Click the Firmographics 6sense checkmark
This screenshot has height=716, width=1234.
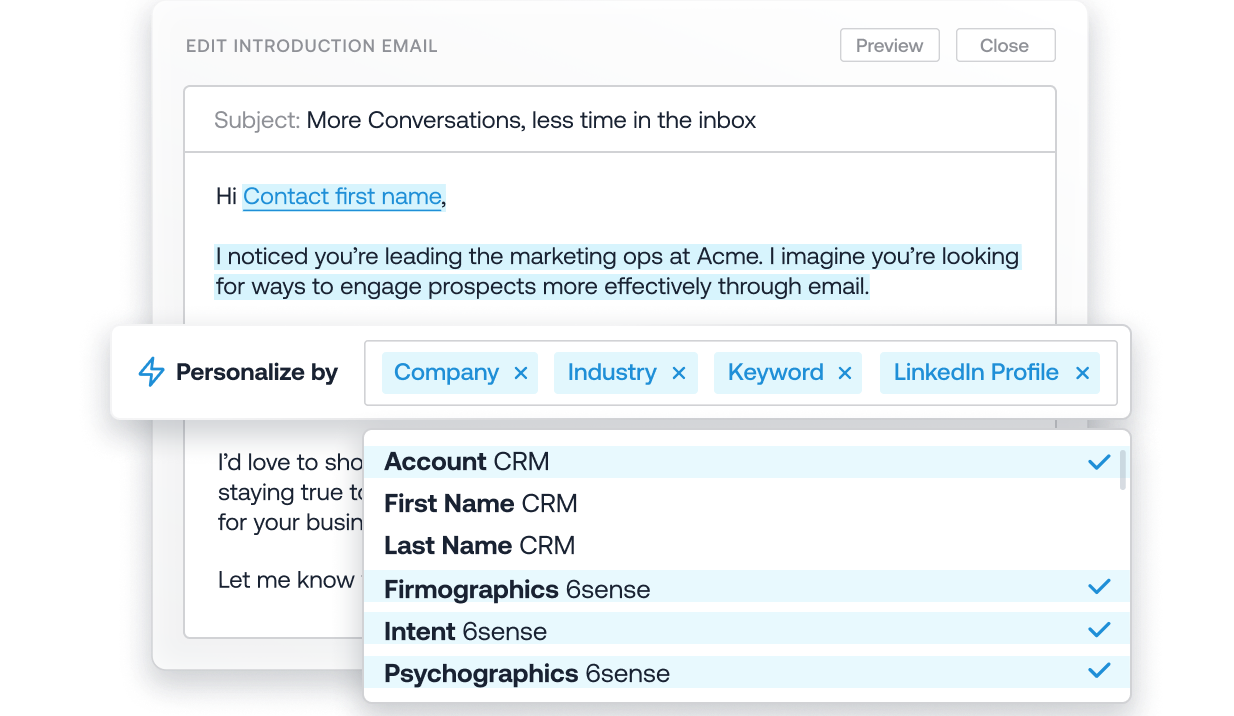pyautogui.click(x=1099, y=587)
